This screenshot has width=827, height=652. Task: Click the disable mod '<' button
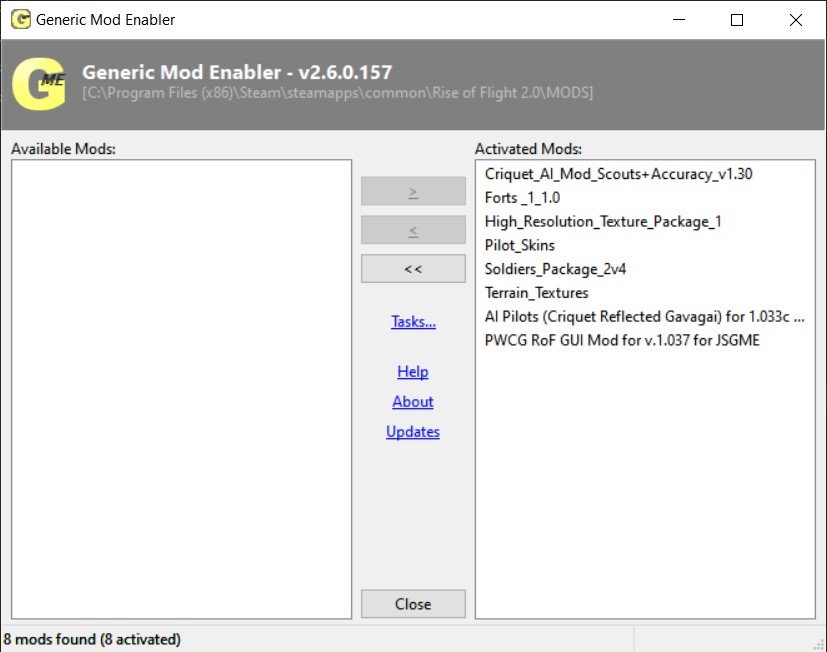[413, 230]
